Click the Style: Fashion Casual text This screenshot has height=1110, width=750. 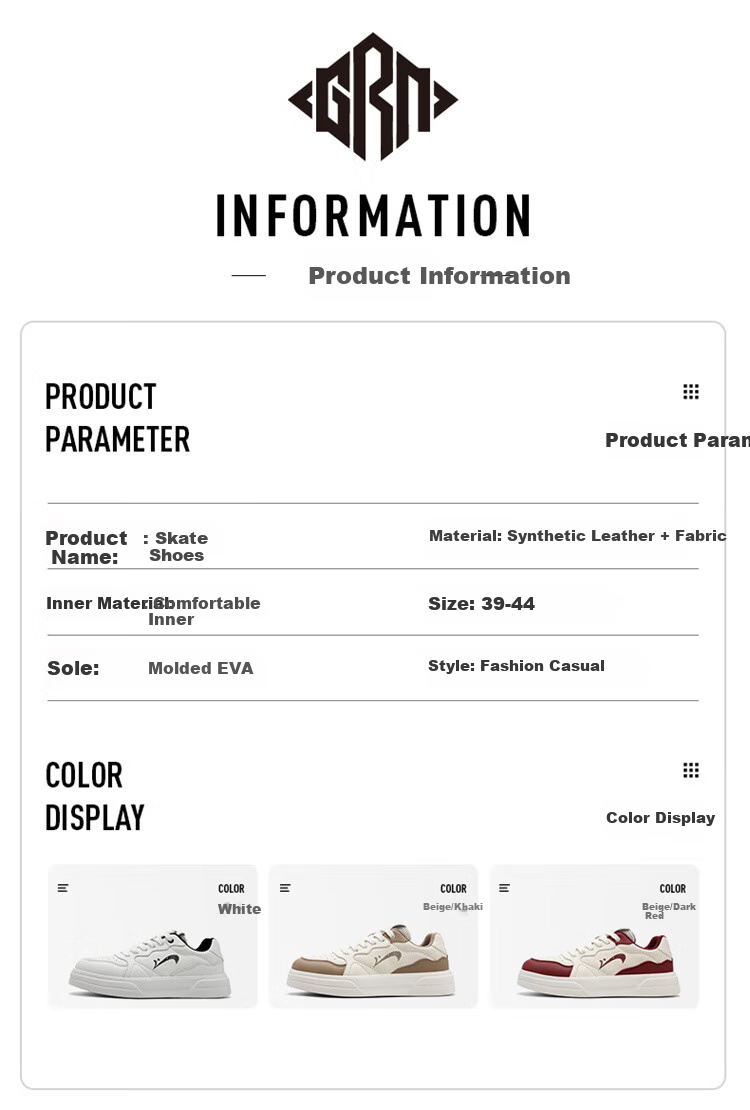point(516,665)
